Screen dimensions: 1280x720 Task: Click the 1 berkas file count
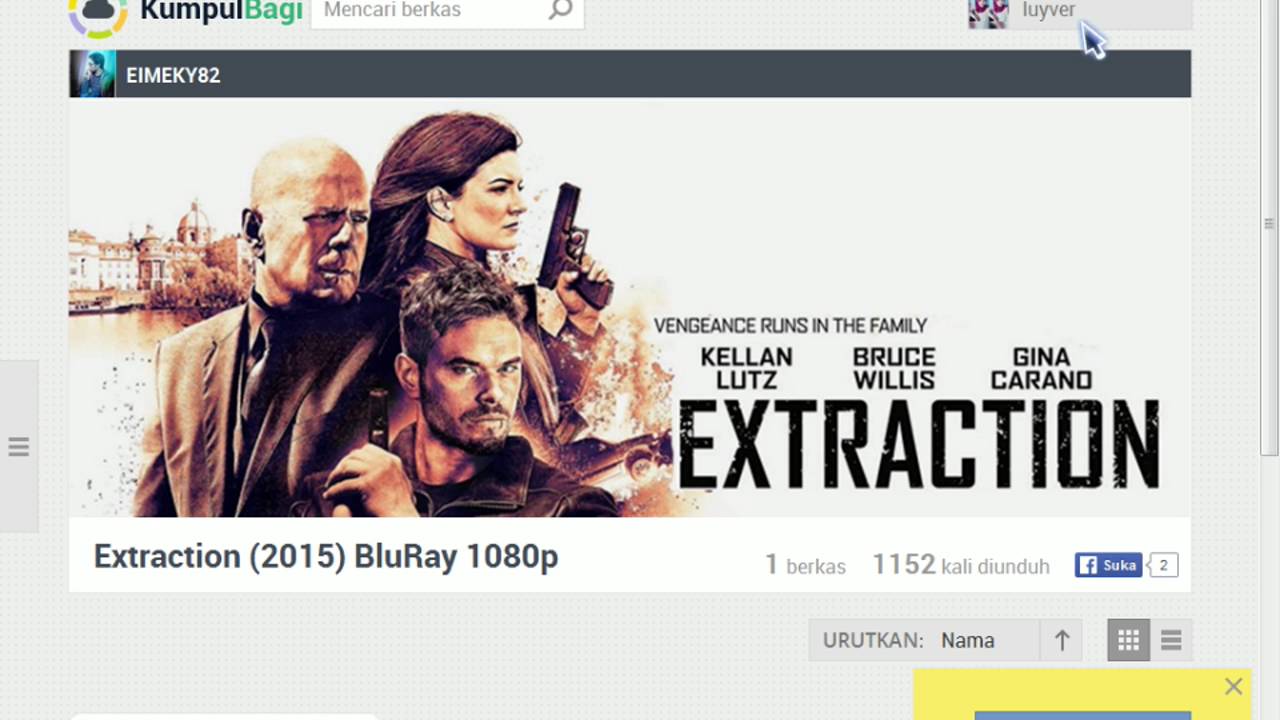coord(805,566)
